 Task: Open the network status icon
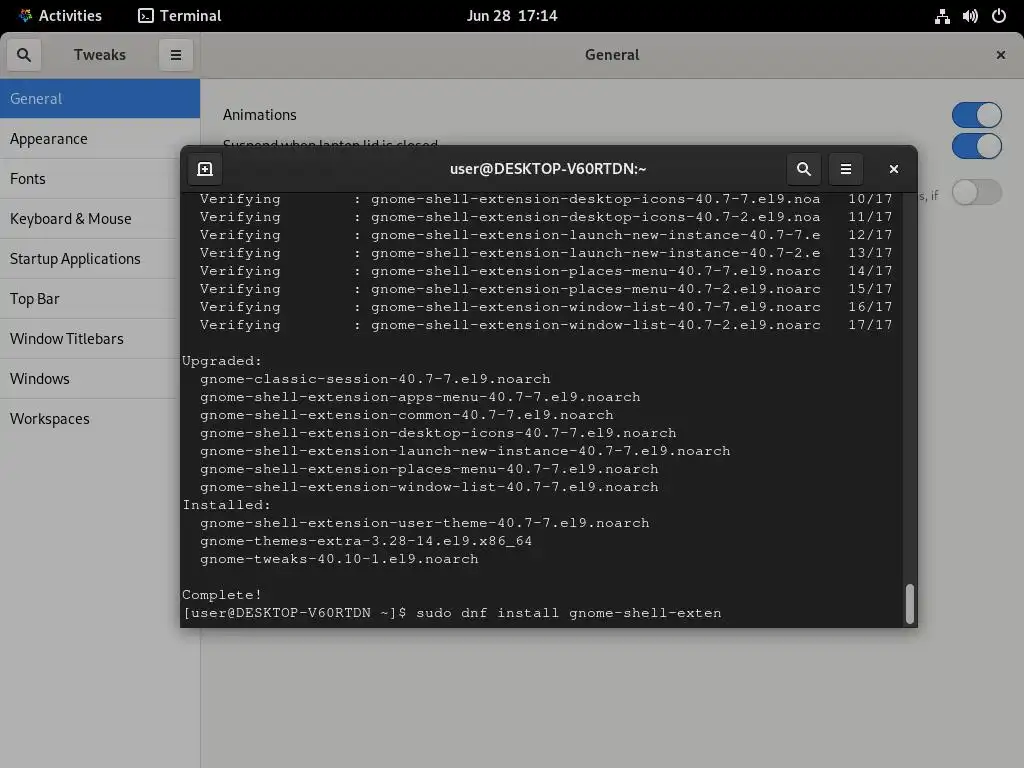pyautogui.click(x=942, y=16)
